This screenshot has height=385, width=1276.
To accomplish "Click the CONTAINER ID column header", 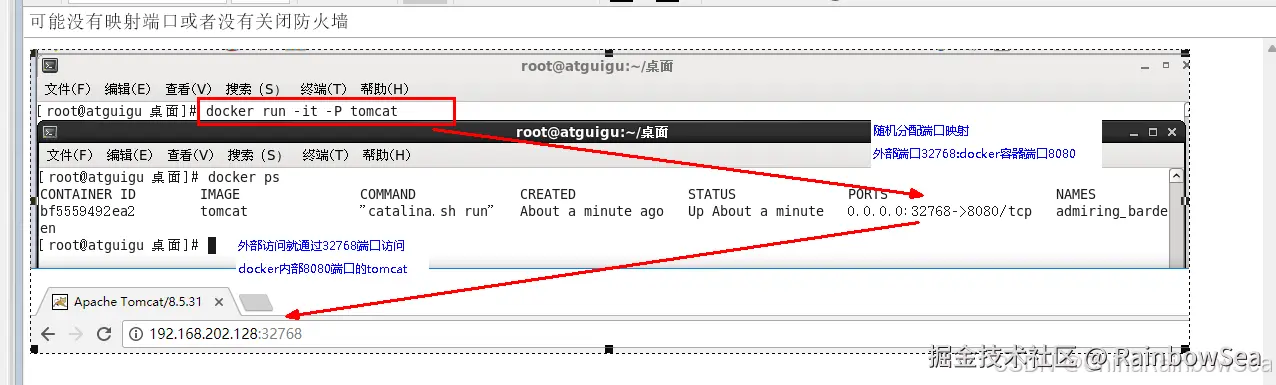I will point(88,194).
